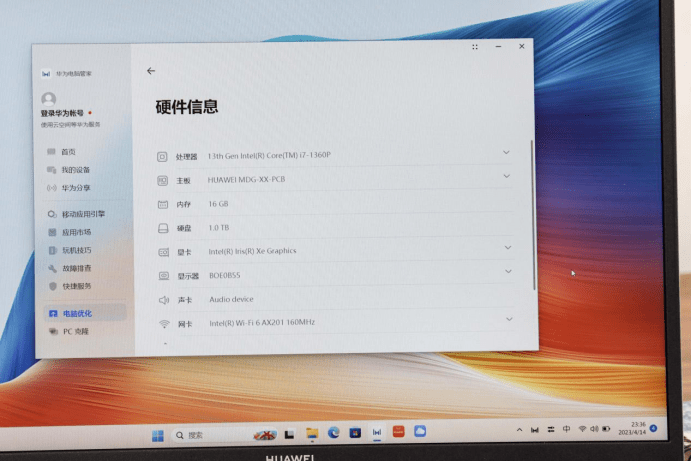The width and height of the screenshot is (692, 461).
Task: Open the red app icon on taskbar
Action: 399,431
